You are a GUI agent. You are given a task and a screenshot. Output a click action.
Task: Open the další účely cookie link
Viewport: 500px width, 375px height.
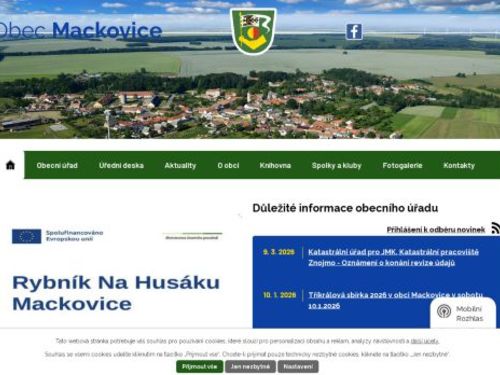425,341
